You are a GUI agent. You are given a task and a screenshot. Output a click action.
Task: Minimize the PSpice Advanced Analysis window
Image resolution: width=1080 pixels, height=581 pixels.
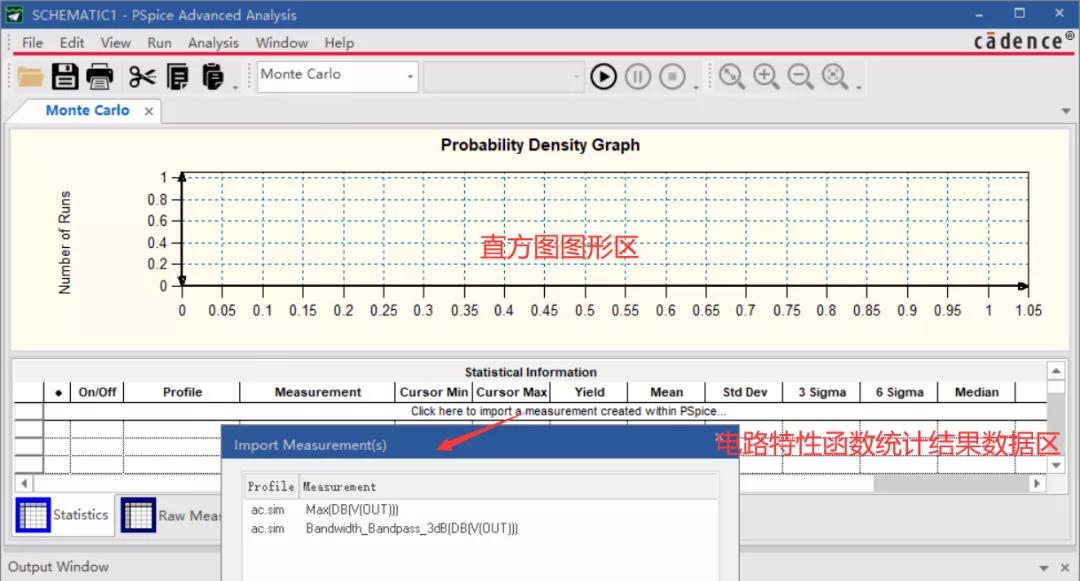coord(979,14)
